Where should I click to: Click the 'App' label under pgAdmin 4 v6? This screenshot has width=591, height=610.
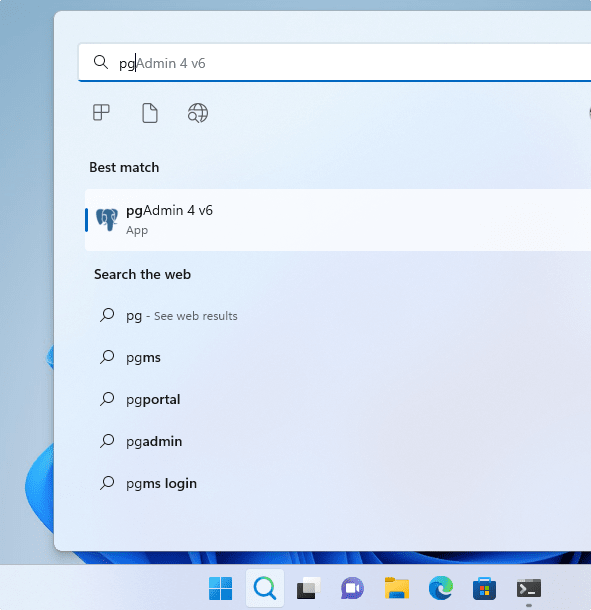point(137,230)
